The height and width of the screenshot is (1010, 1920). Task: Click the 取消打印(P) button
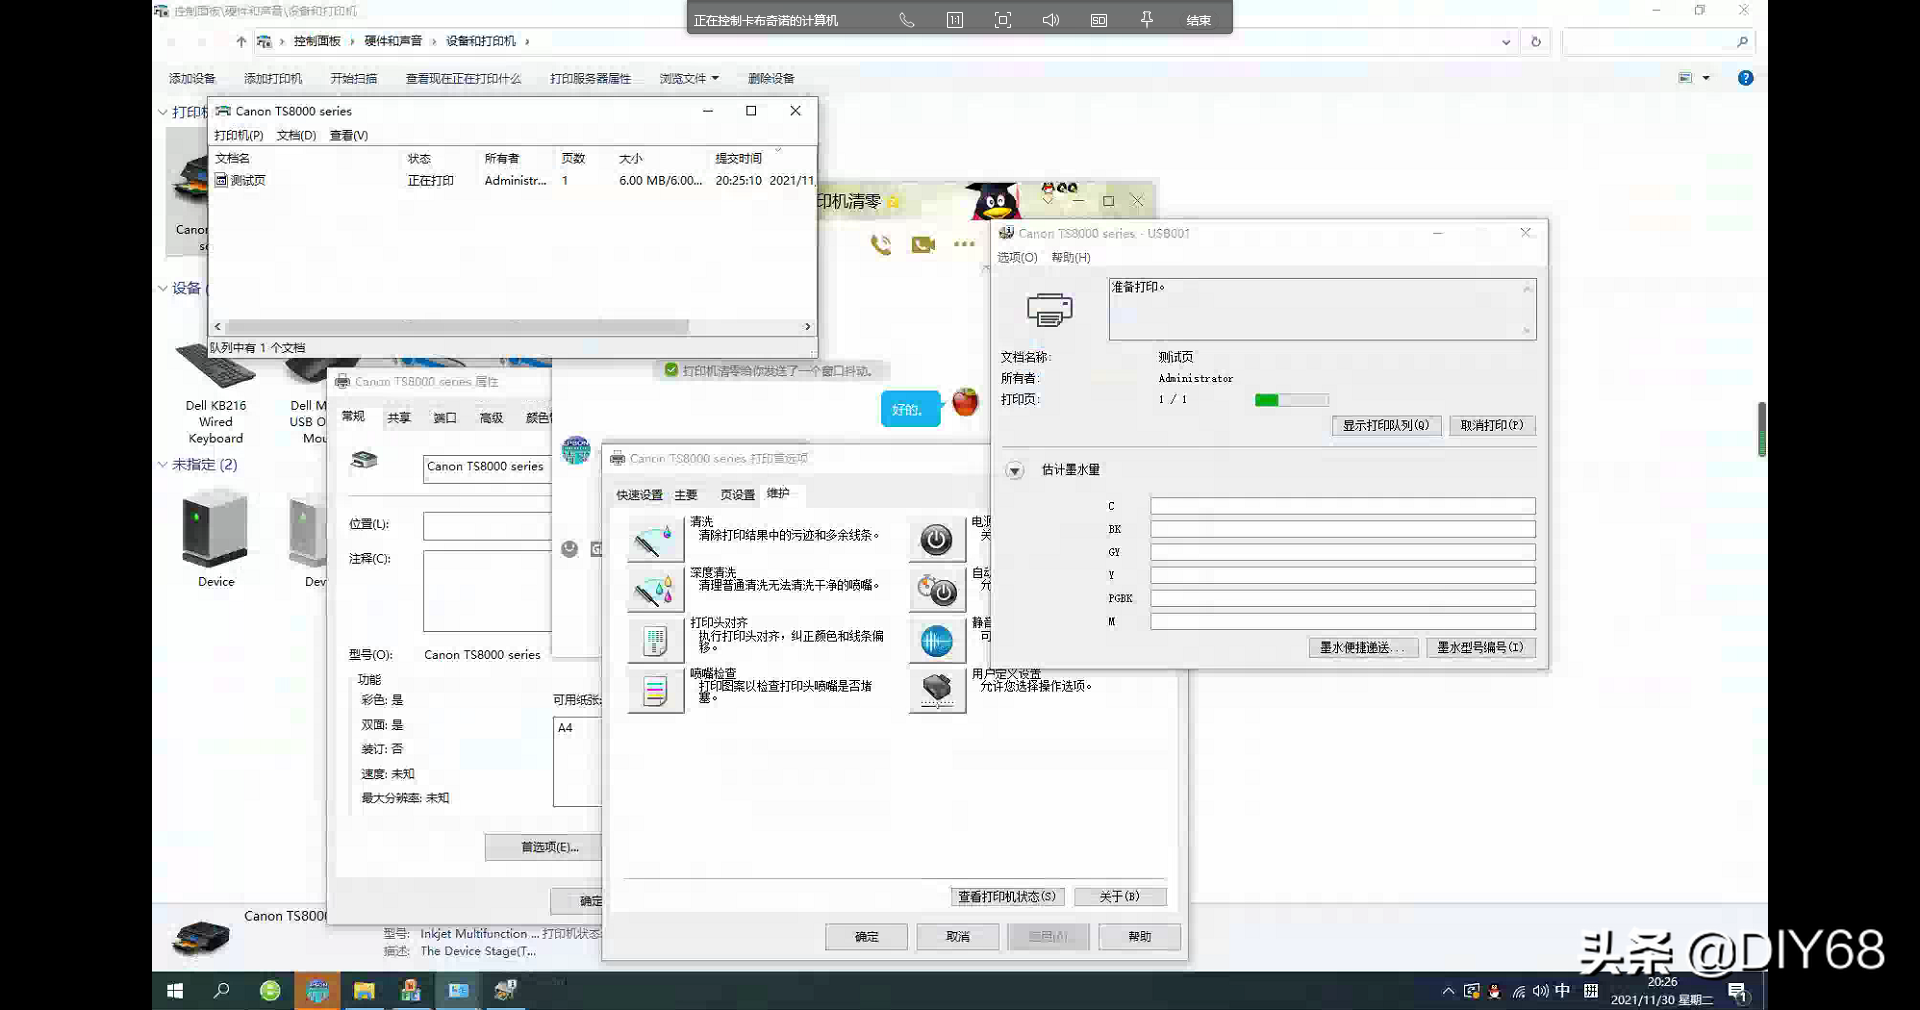[1492, 425]
